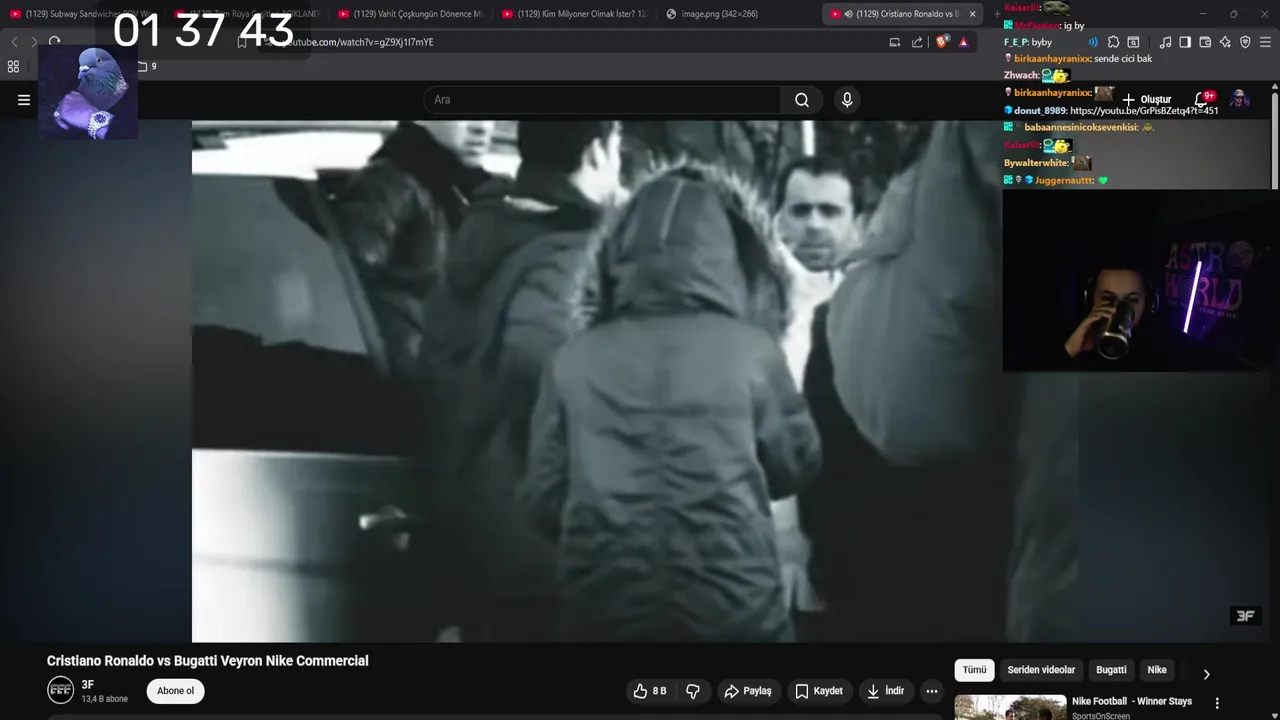Go back to the previous page
The height and width of the screenshot is (720, 1280).
point(14,42)
